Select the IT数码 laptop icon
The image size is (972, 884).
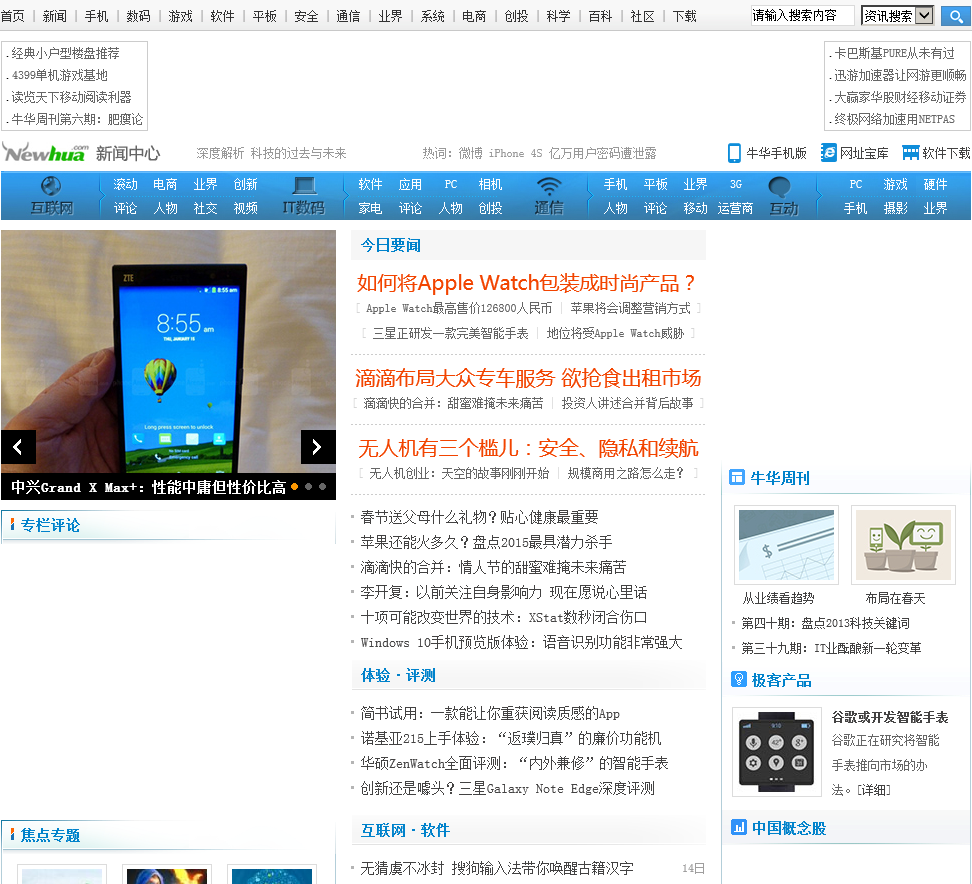(x=304, y=185)
